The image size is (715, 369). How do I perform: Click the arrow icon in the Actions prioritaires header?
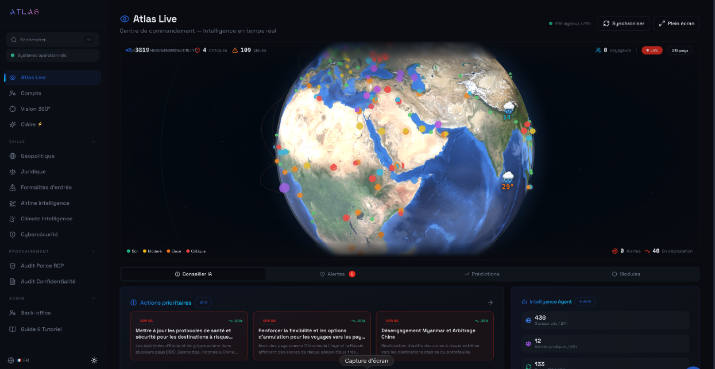pos(490,302)
